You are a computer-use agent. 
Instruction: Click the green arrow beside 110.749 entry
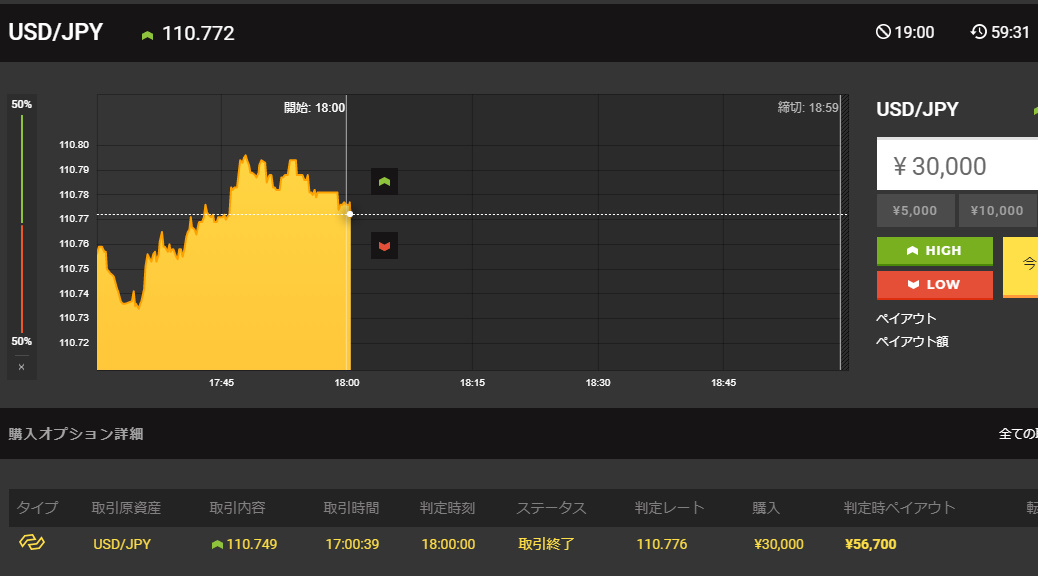[216, 545]
